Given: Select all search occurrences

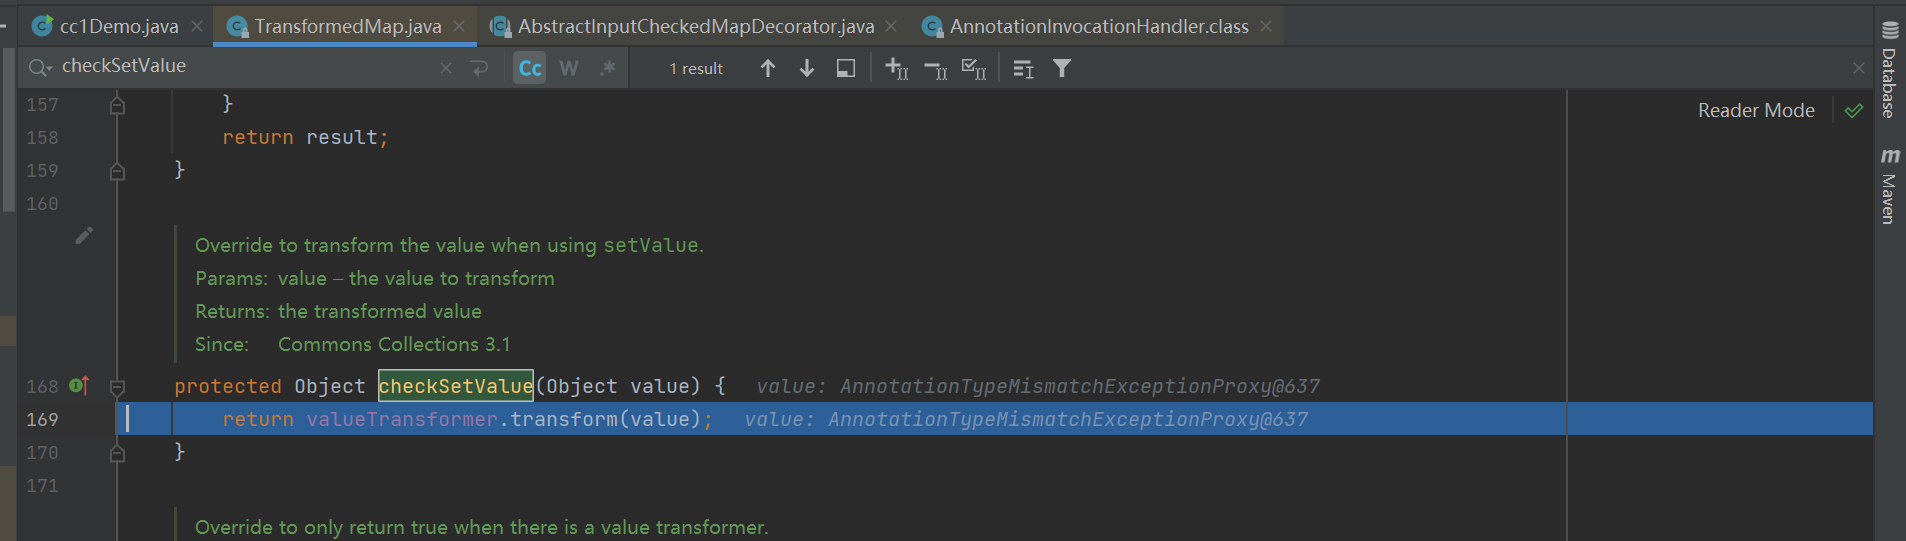Looking at the screenshot, I should [x=974, y=68].
